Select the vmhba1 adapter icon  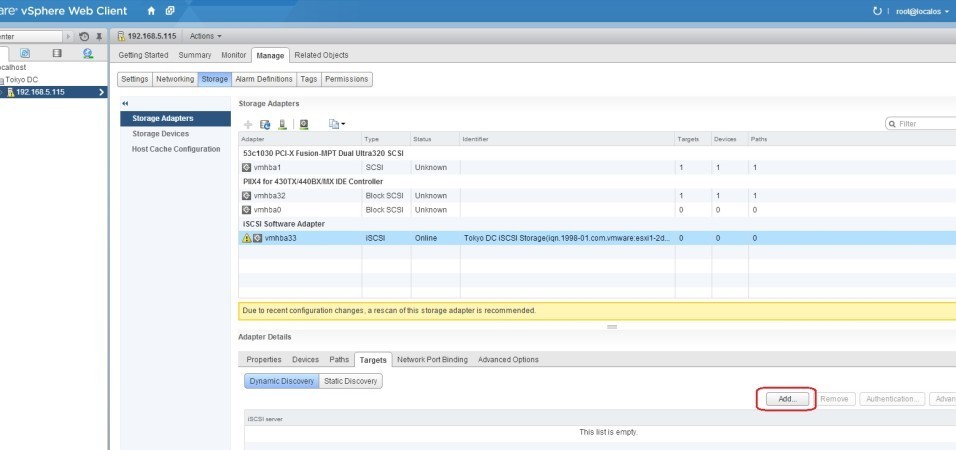[246, 167]
